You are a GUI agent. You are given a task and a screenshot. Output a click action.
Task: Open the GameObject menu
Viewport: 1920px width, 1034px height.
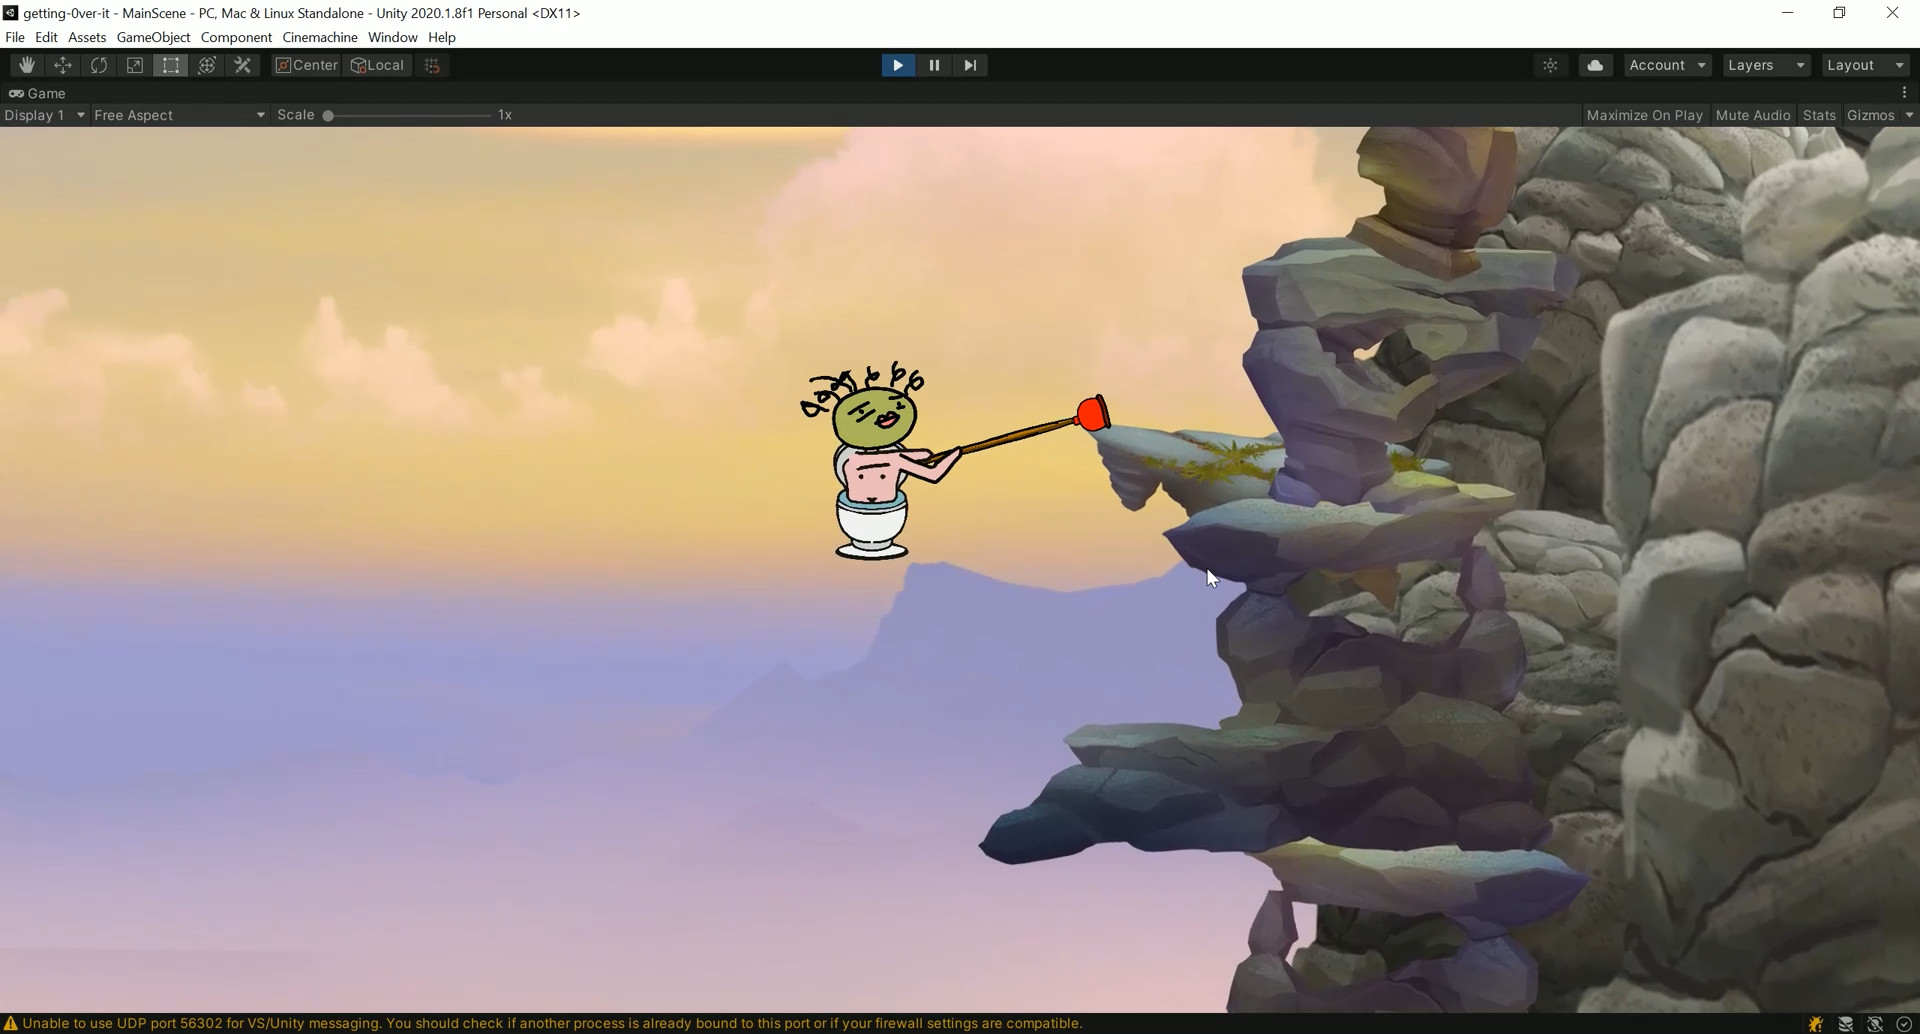pyautogui.click(x=153, y=37)
